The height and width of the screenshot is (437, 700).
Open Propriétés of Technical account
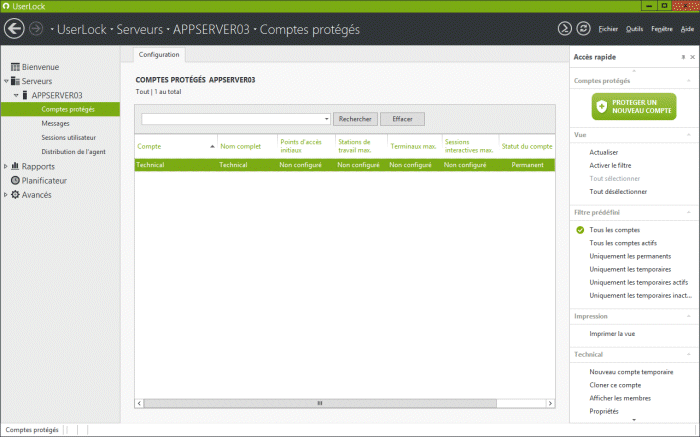coord(604,411)
